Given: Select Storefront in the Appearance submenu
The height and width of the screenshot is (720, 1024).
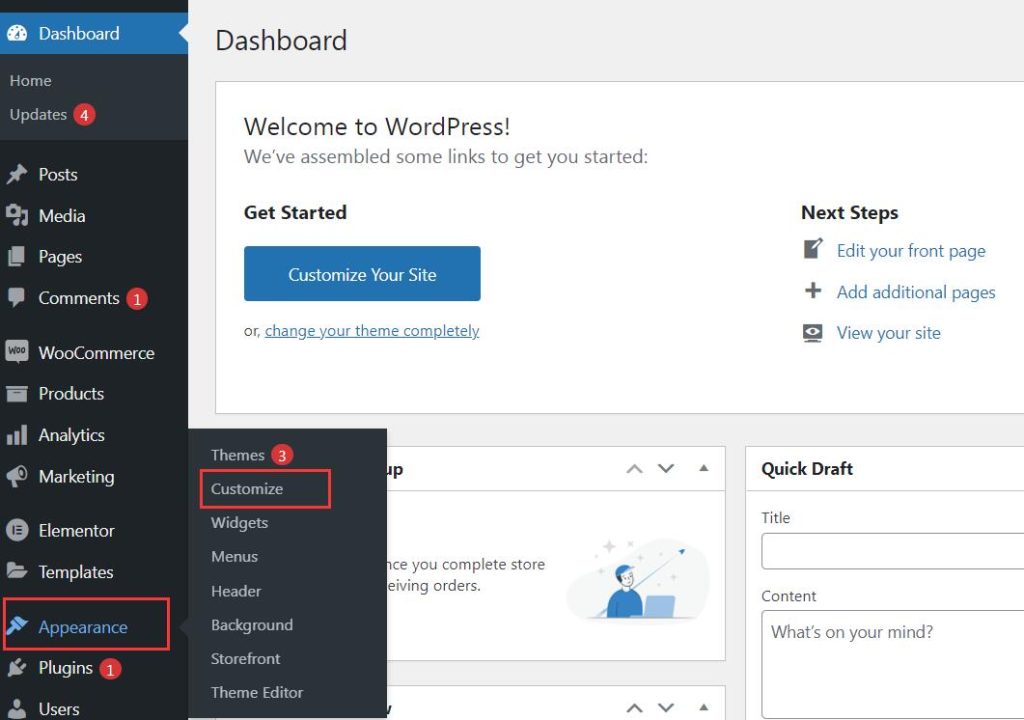Looking at the screenshot, I should 246,659.
